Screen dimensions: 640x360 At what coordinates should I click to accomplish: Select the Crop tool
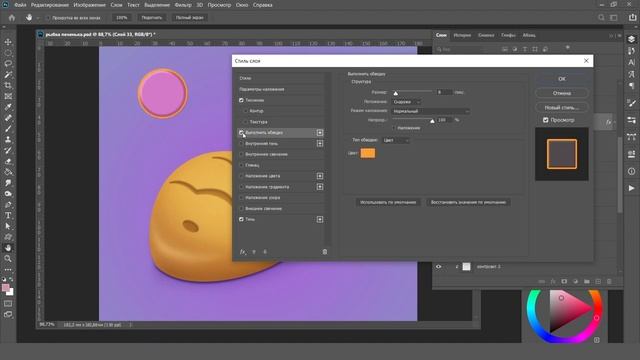pyautogui.click(x=8, y=85)
